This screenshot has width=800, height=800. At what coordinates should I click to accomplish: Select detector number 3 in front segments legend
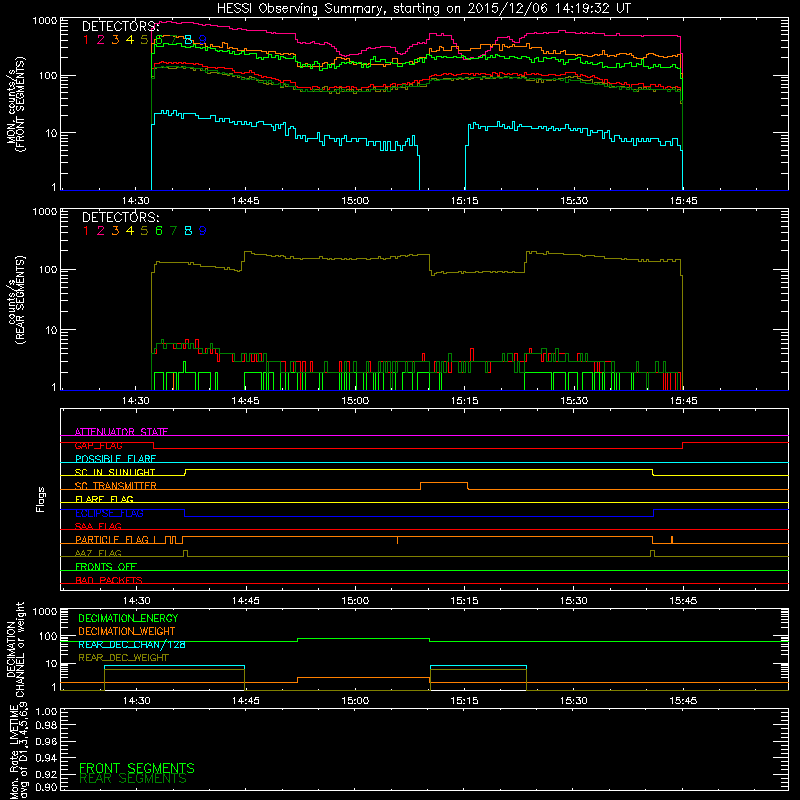point(115,40)
